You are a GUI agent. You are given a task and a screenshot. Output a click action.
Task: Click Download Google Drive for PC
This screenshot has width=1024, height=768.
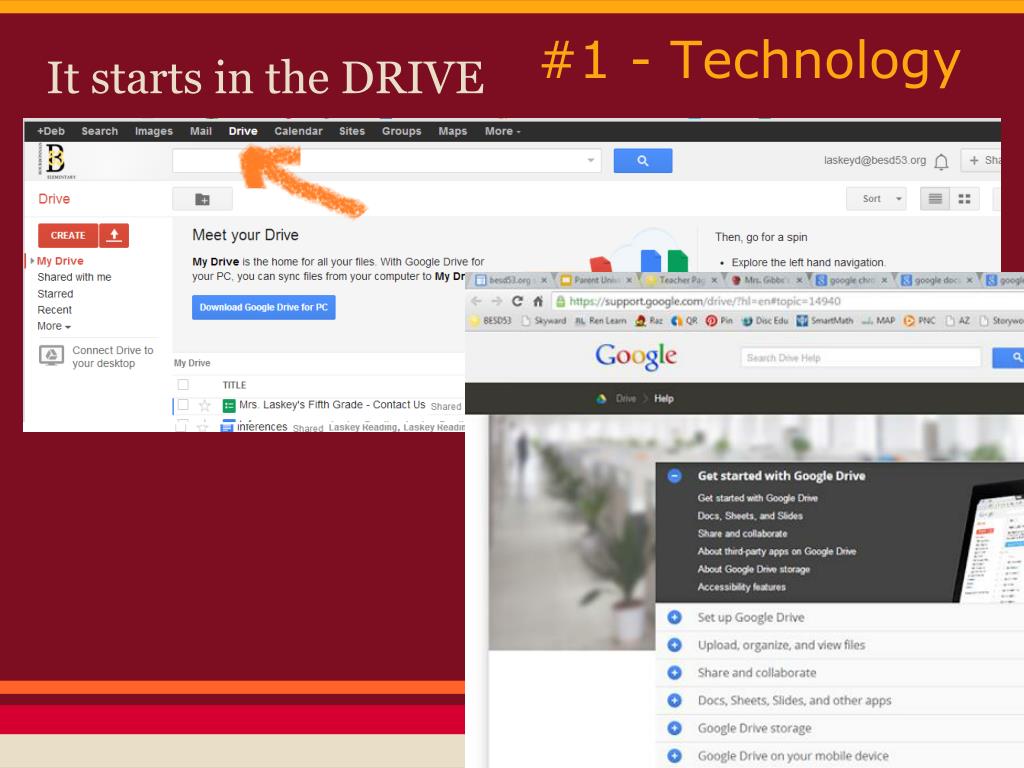click(x=264, y=308)
